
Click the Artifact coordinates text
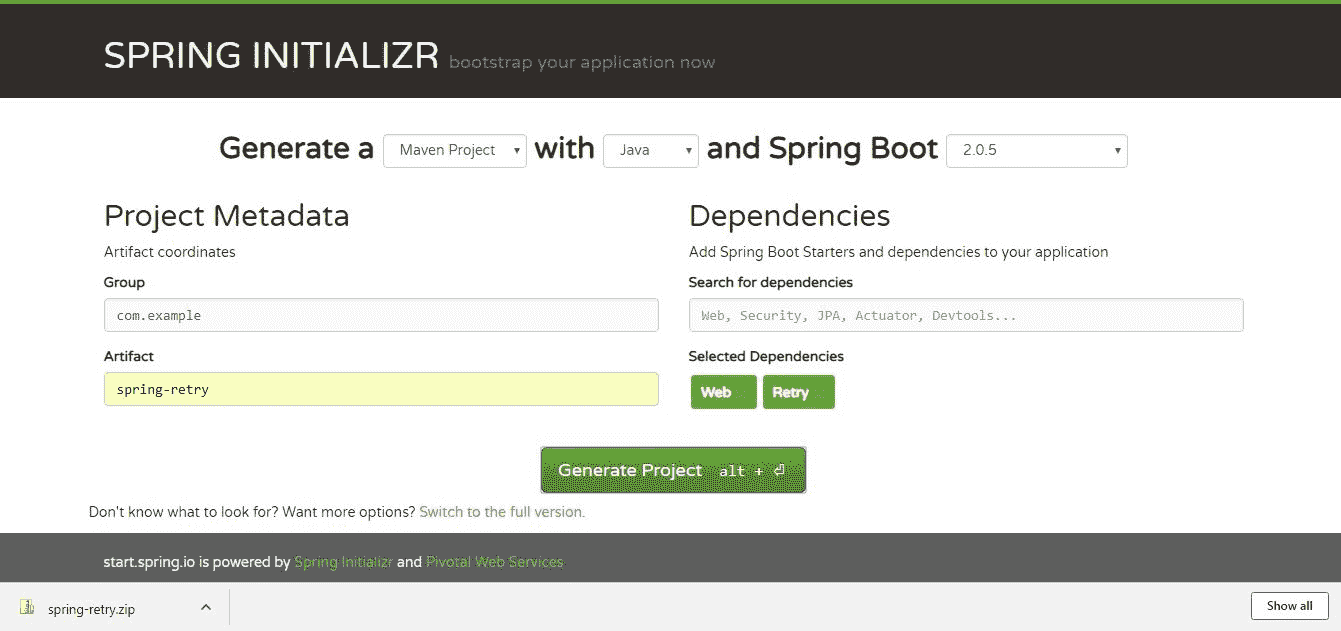[x=170, y=252]
